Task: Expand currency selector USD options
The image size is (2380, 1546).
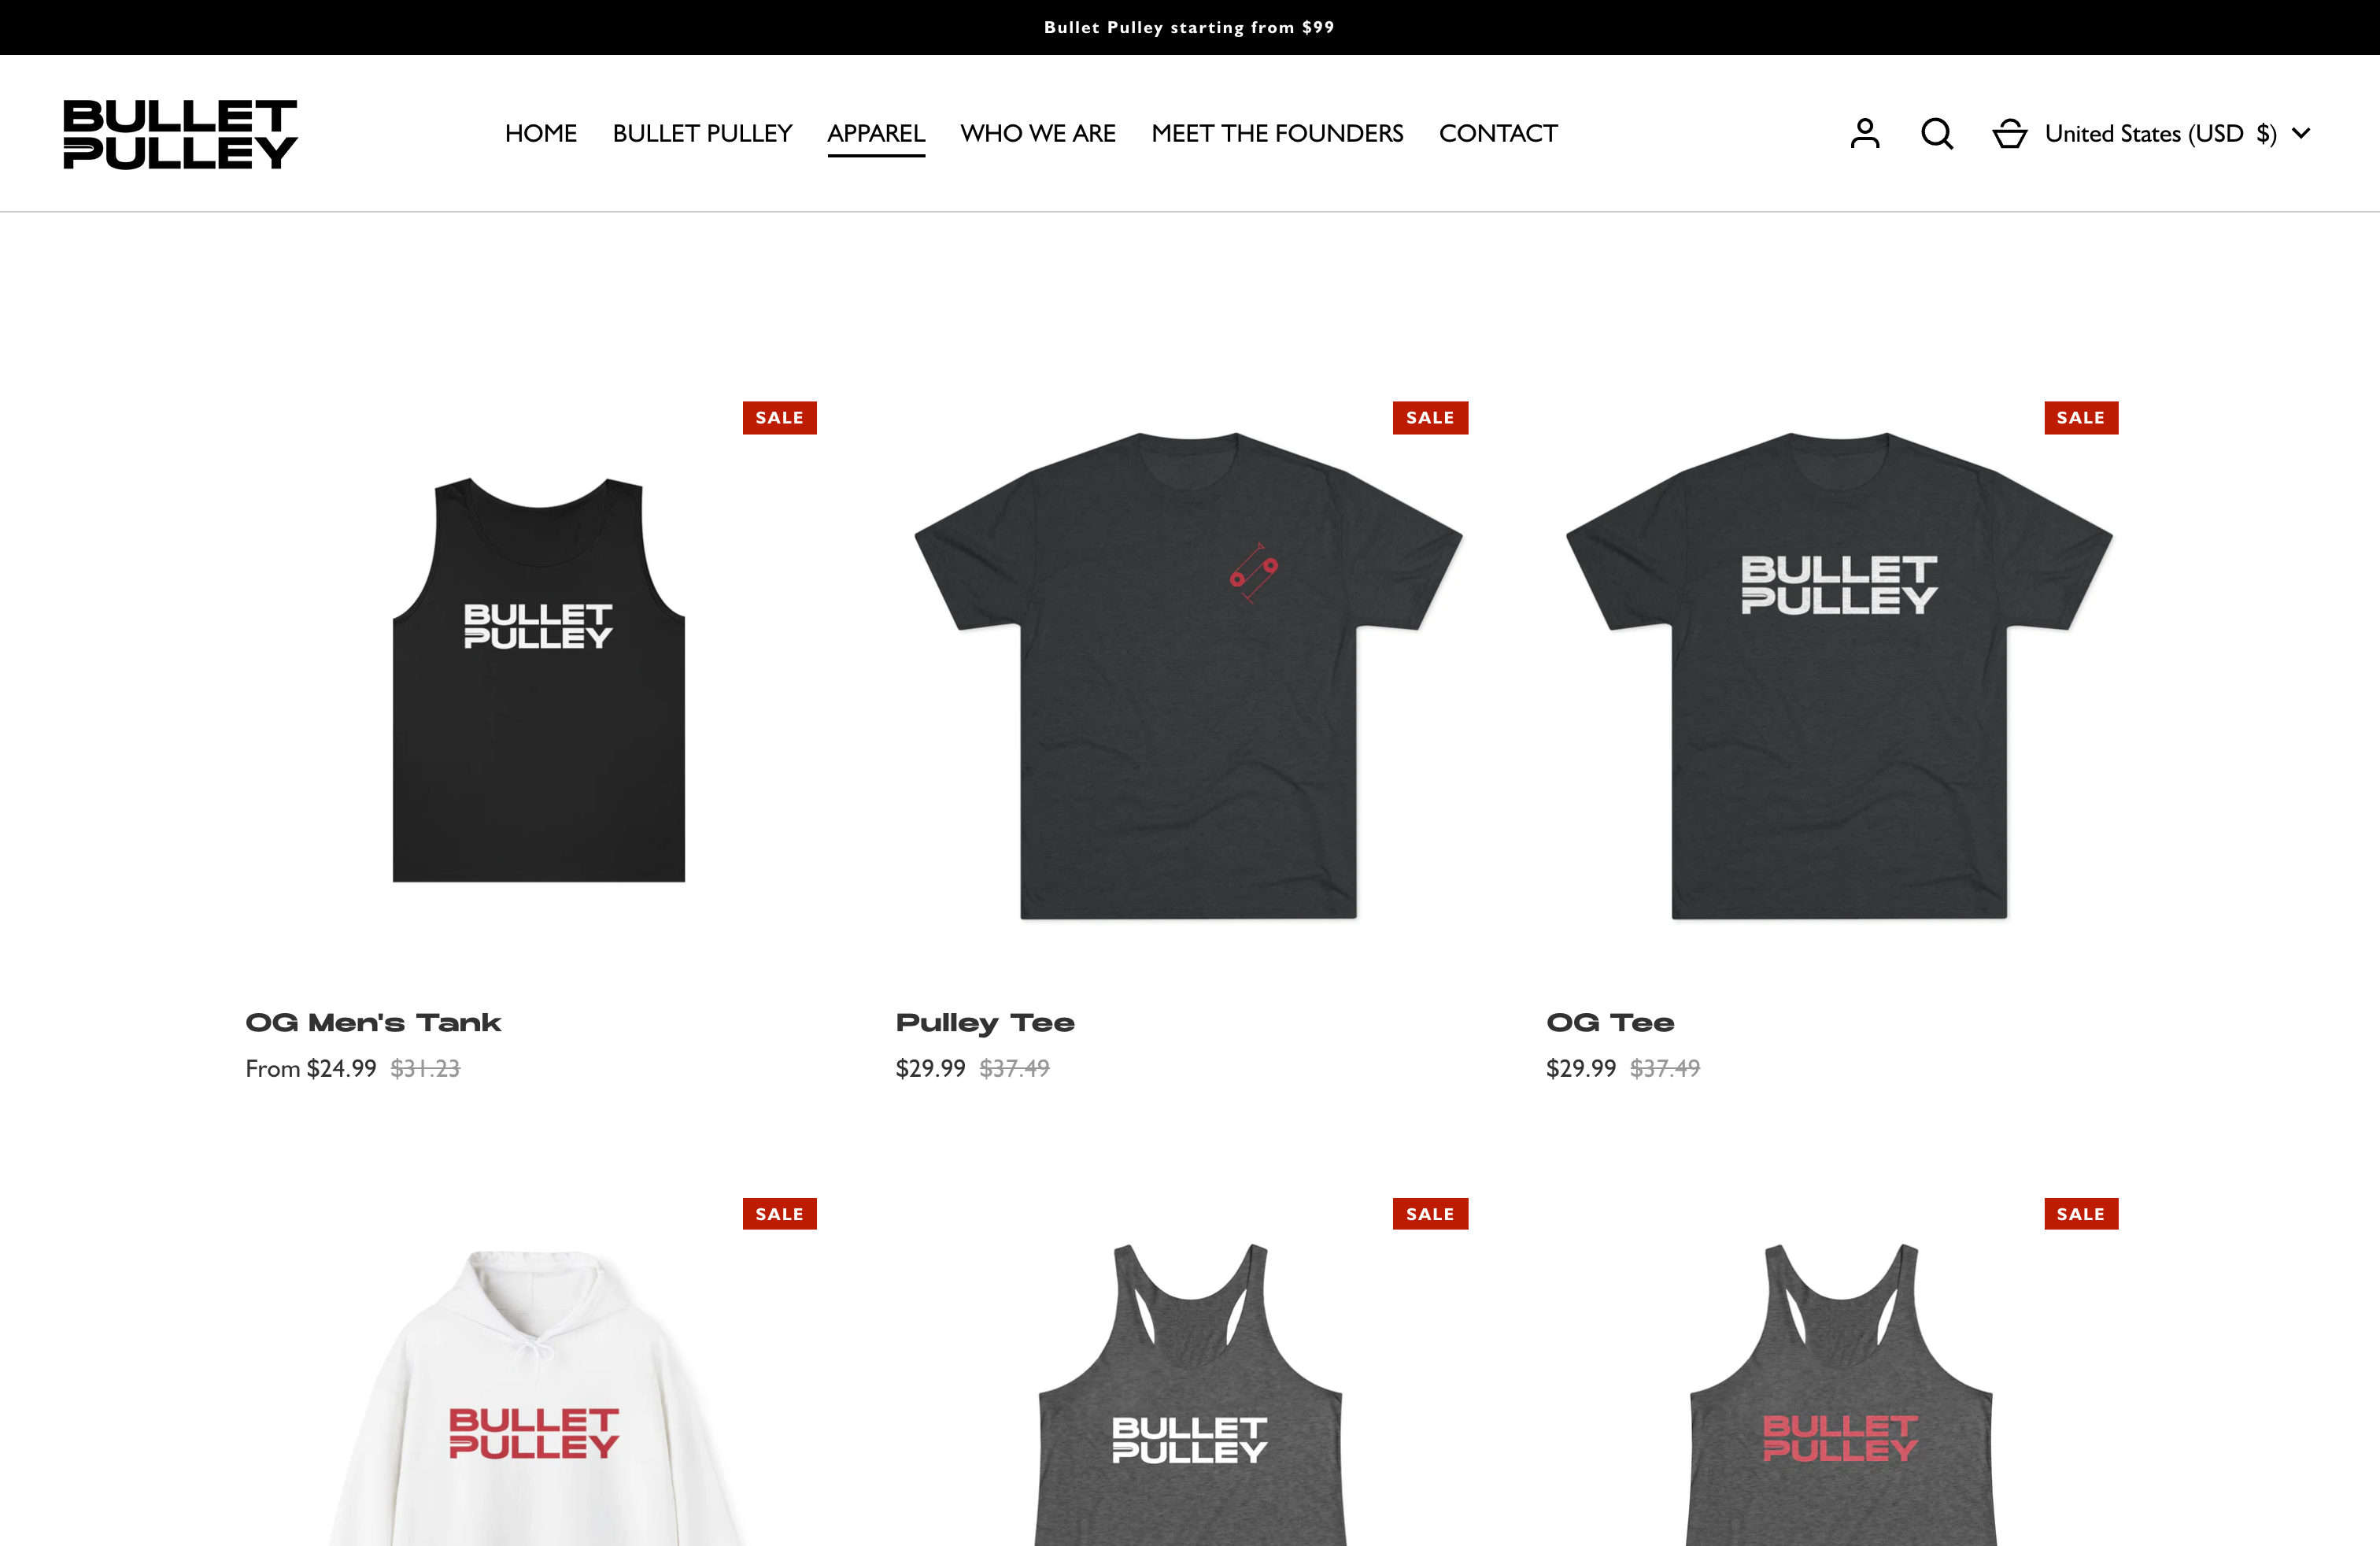Action: (2179, 132)
